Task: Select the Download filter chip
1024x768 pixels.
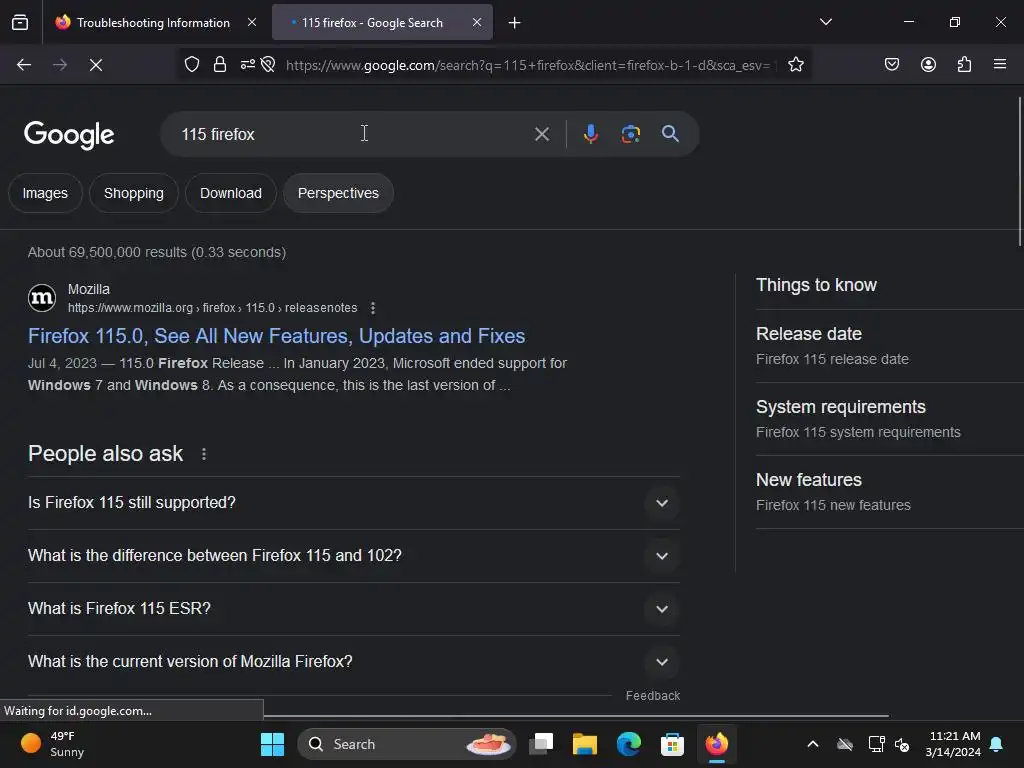Action: click(231, 193)
